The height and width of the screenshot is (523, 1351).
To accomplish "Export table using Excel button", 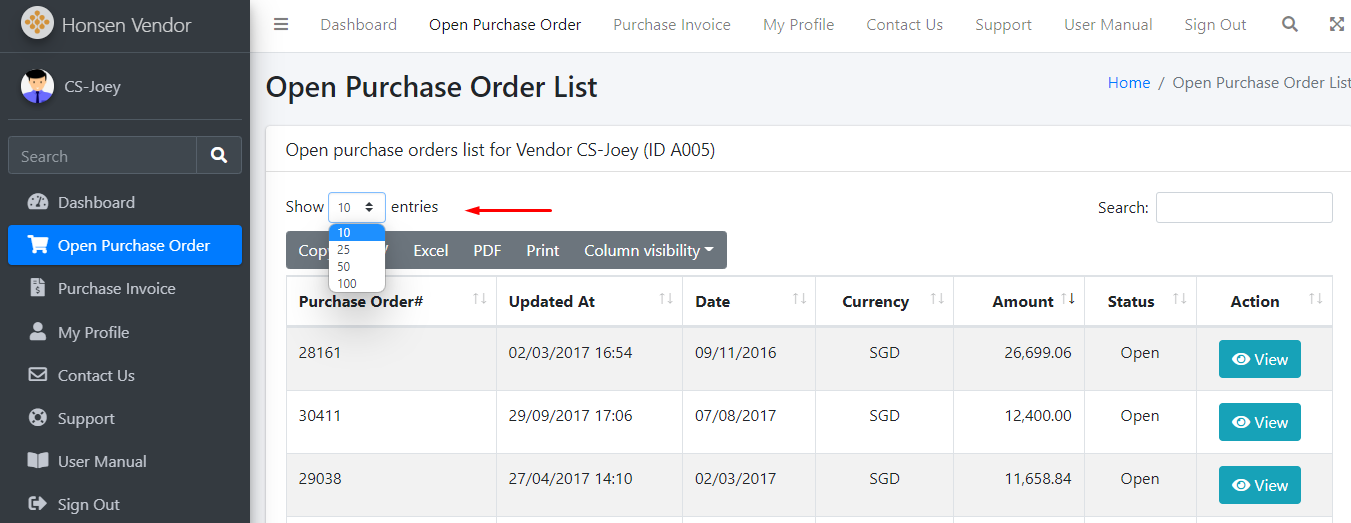I will click(430, 250).
